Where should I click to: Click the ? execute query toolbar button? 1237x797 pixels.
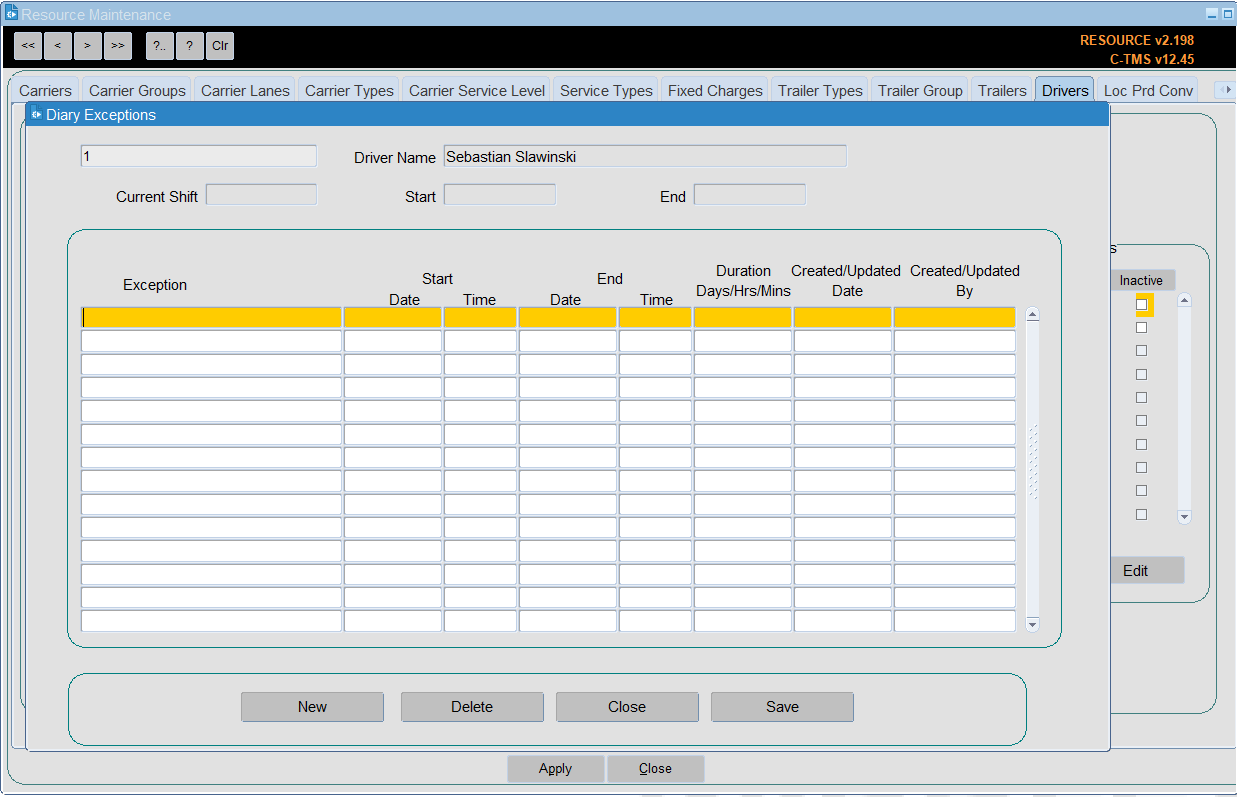point(190,46)
